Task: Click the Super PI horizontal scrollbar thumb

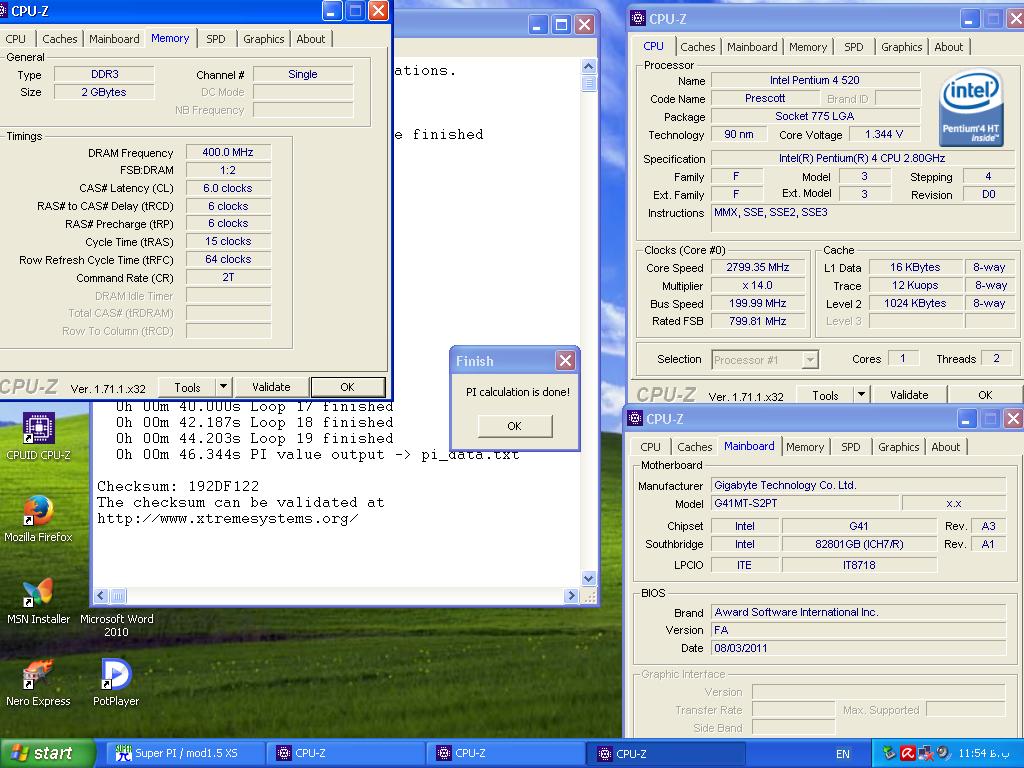Action: click(x=118, y=596)
